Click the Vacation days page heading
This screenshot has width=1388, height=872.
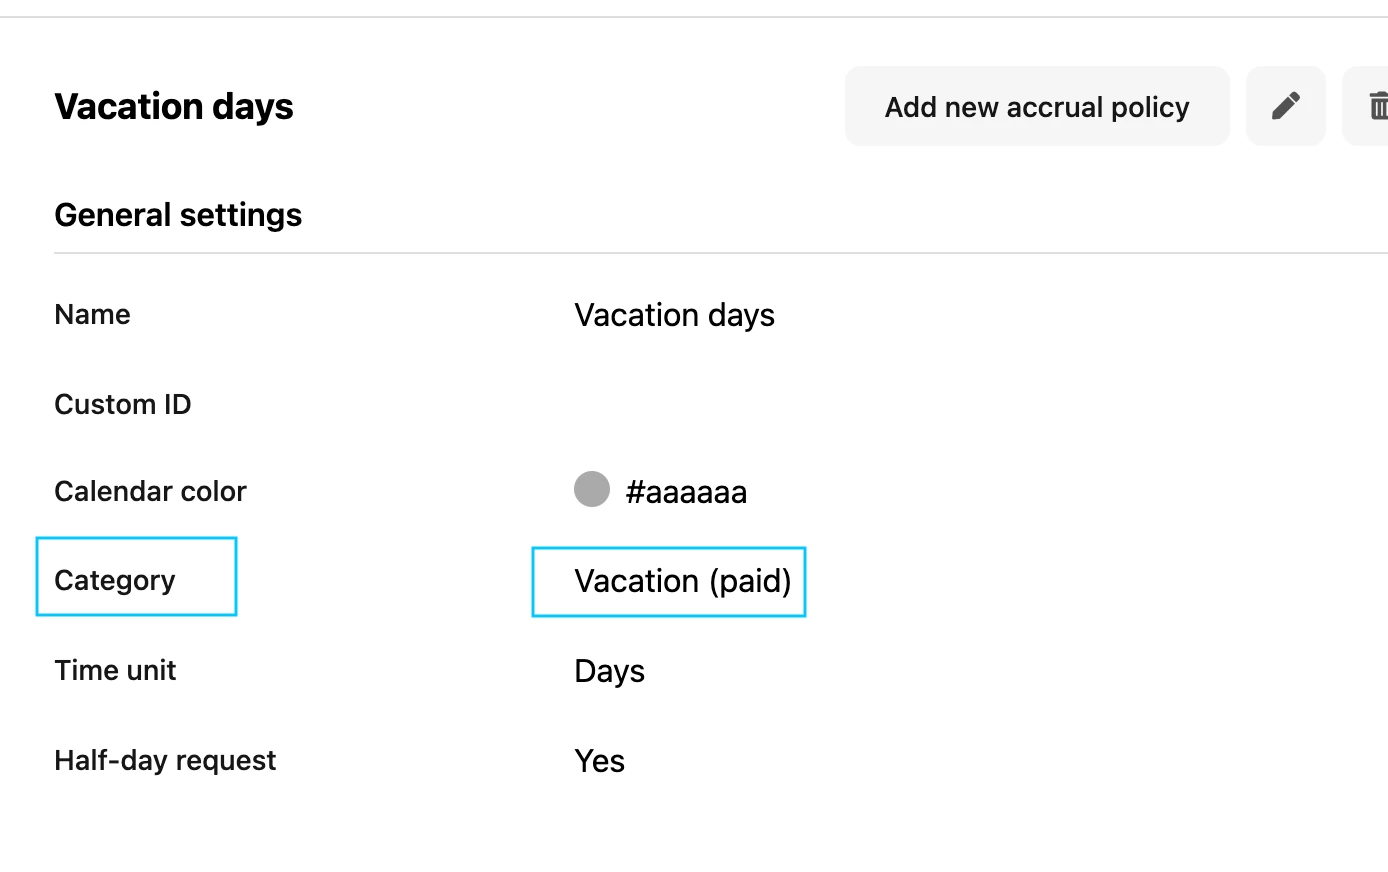tap(174, 106)
